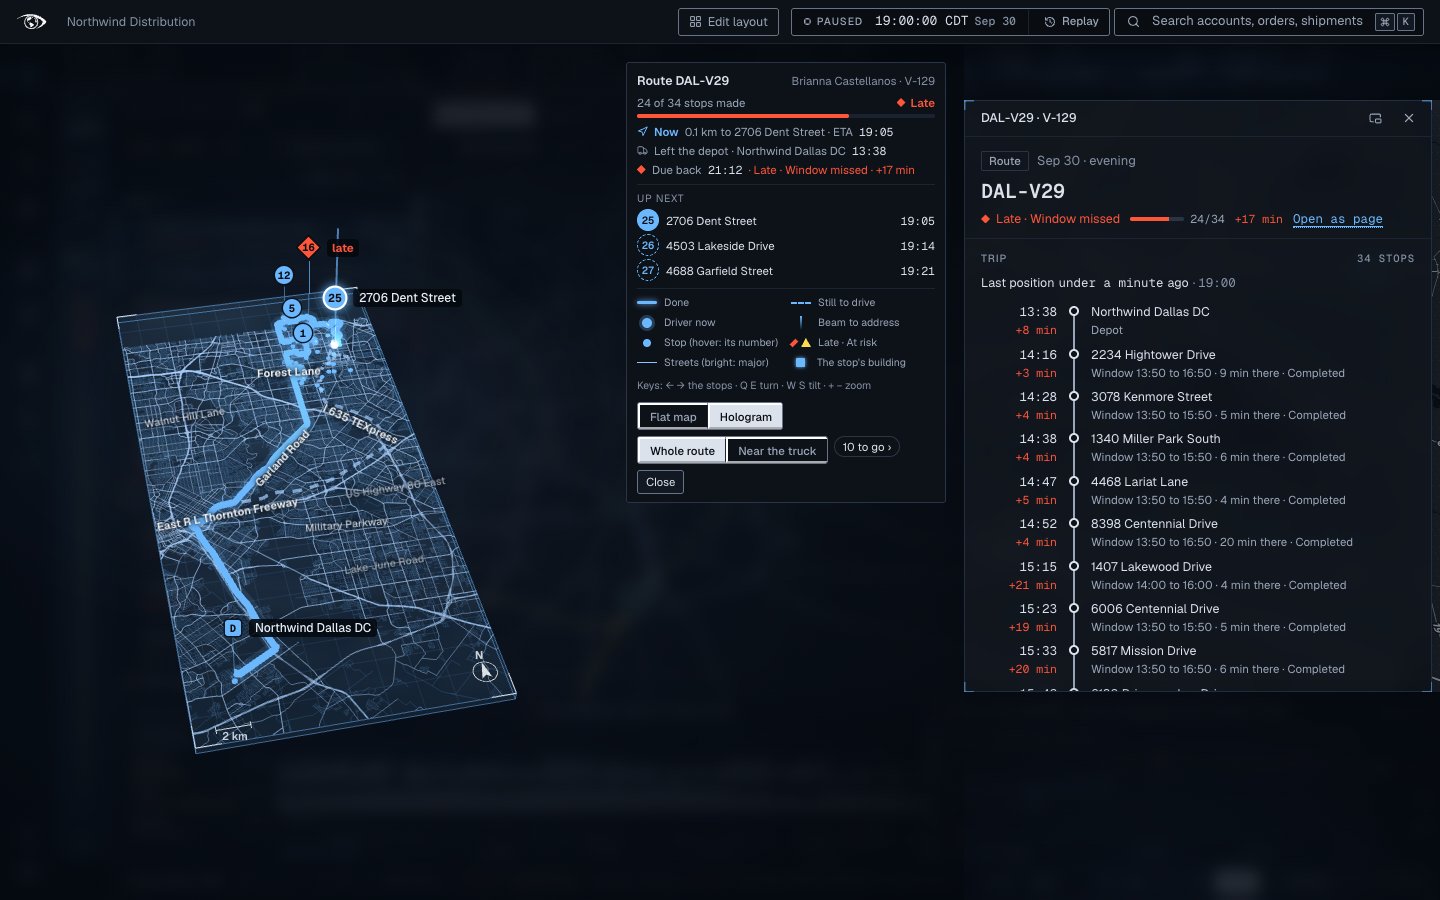Click the depot D marker on the map
The image size is (1440, 900).
coord(233,628)
